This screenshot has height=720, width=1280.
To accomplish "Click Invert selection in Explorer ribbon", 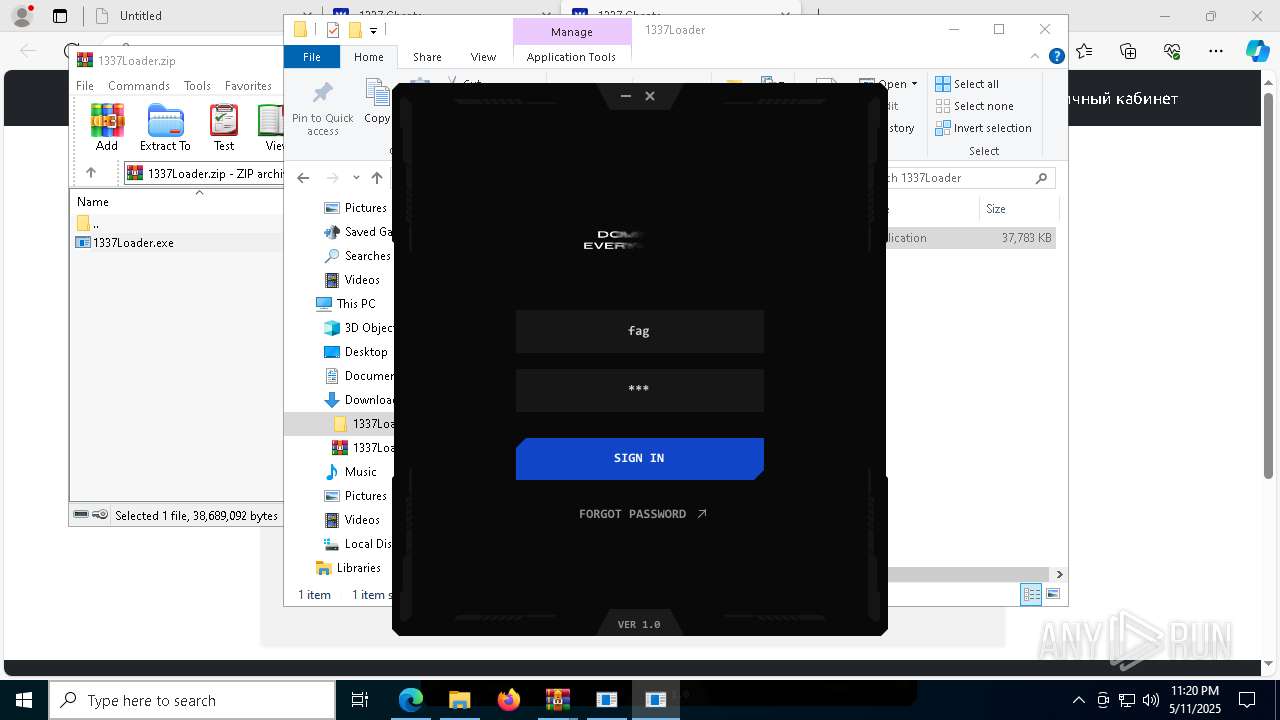I will tap(983, 128).
